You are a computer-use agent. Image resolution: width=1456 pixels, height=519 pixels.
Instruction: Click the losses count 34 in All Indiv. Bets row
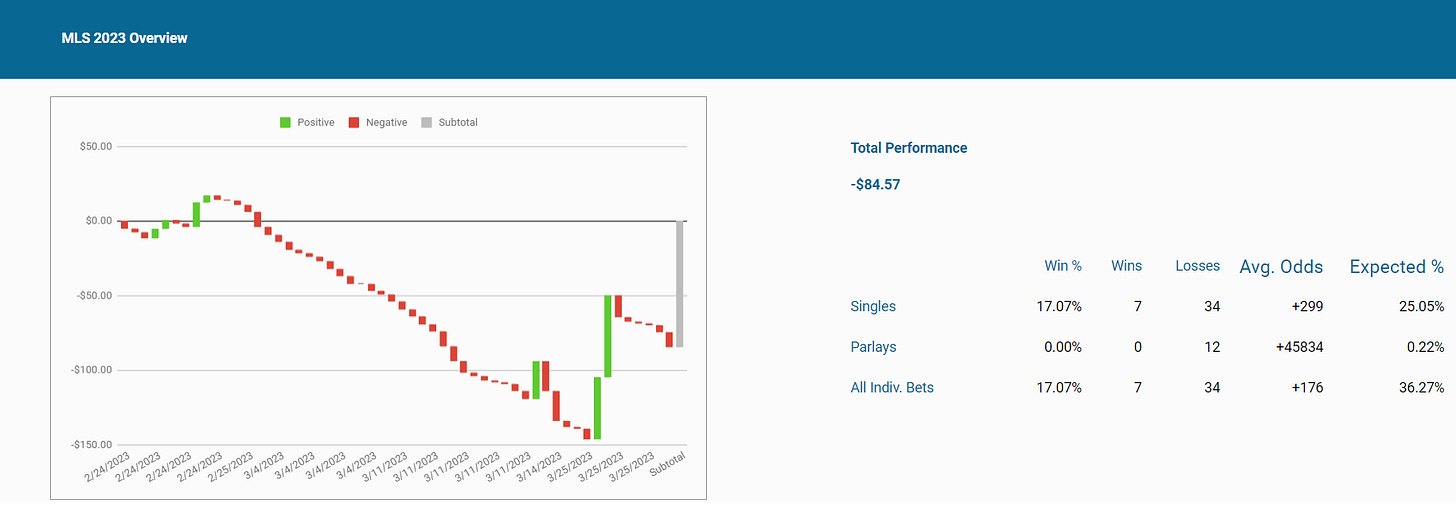[x=1212, y=387]
